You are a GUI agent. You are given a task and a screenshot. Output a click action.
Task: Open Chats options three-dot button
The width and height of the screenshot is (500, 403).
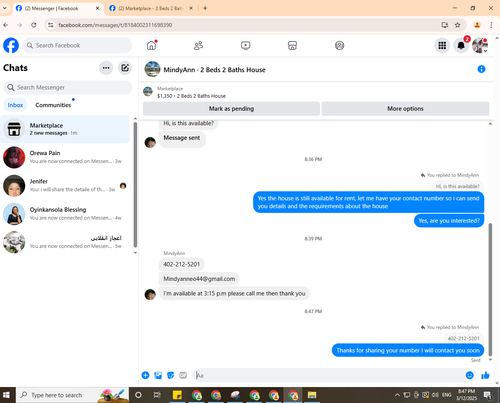[106, 68]
